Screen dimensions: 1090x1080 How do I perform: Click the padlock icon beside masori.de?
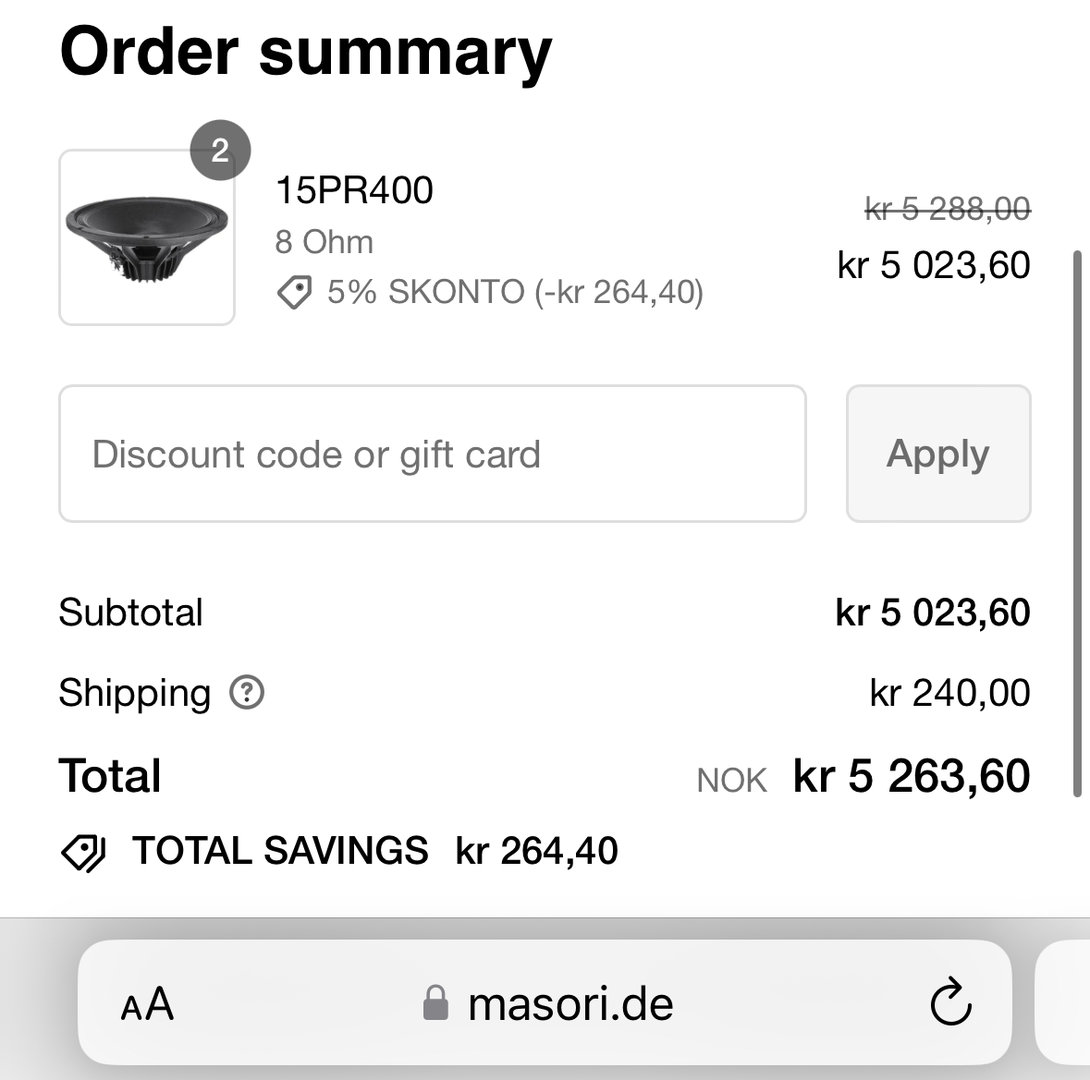pyautogui.click(x=435, y=1003)
